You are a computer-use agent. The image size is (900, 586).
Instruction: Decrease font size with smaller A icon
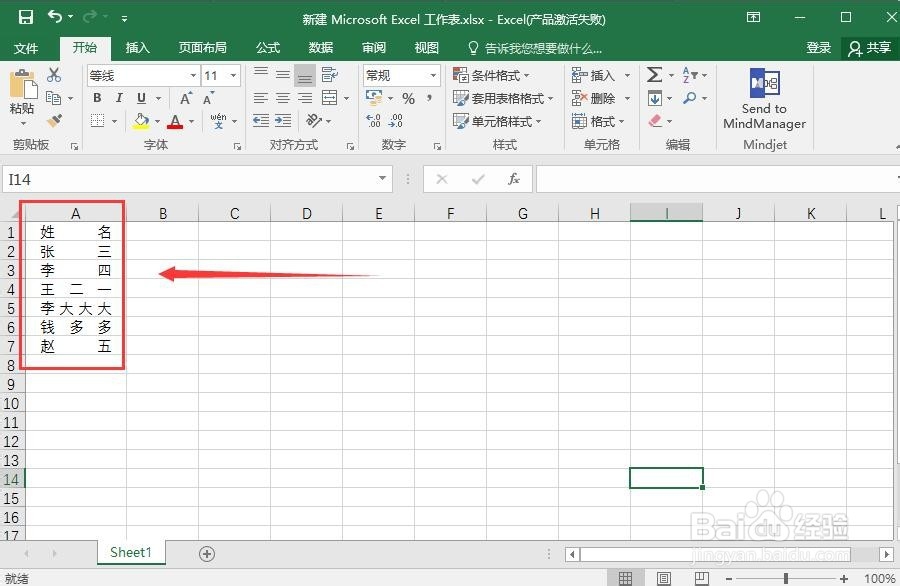coord(208,98)
